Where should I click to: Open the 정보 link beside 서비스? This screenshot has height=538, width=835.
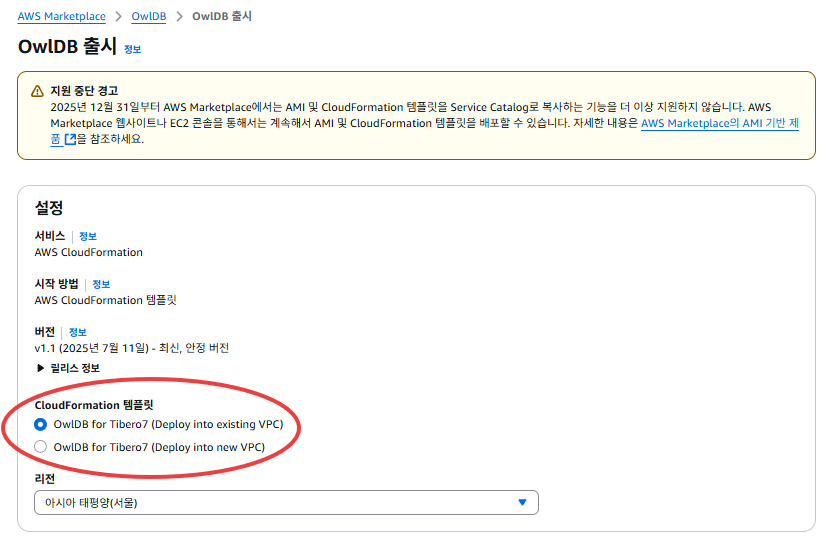pos(88,236)
